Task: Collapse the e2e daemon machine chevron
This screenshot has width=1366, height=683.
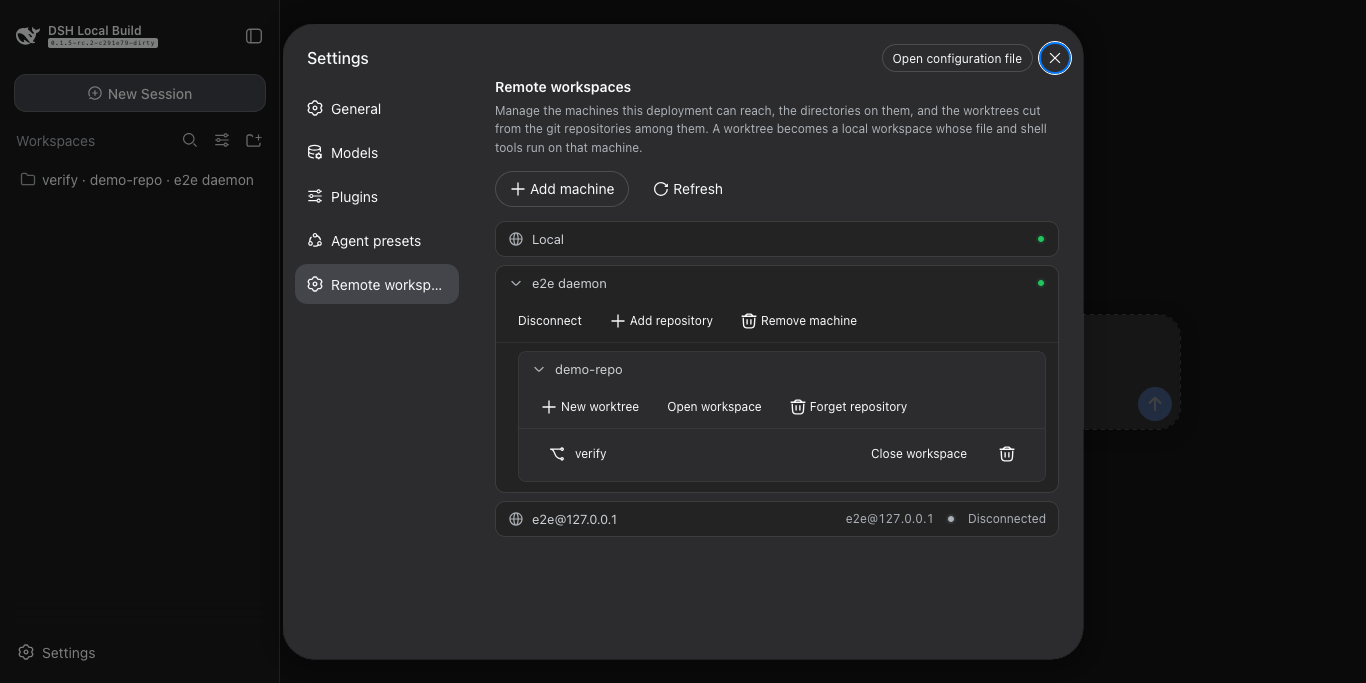Action: point(516,284)
